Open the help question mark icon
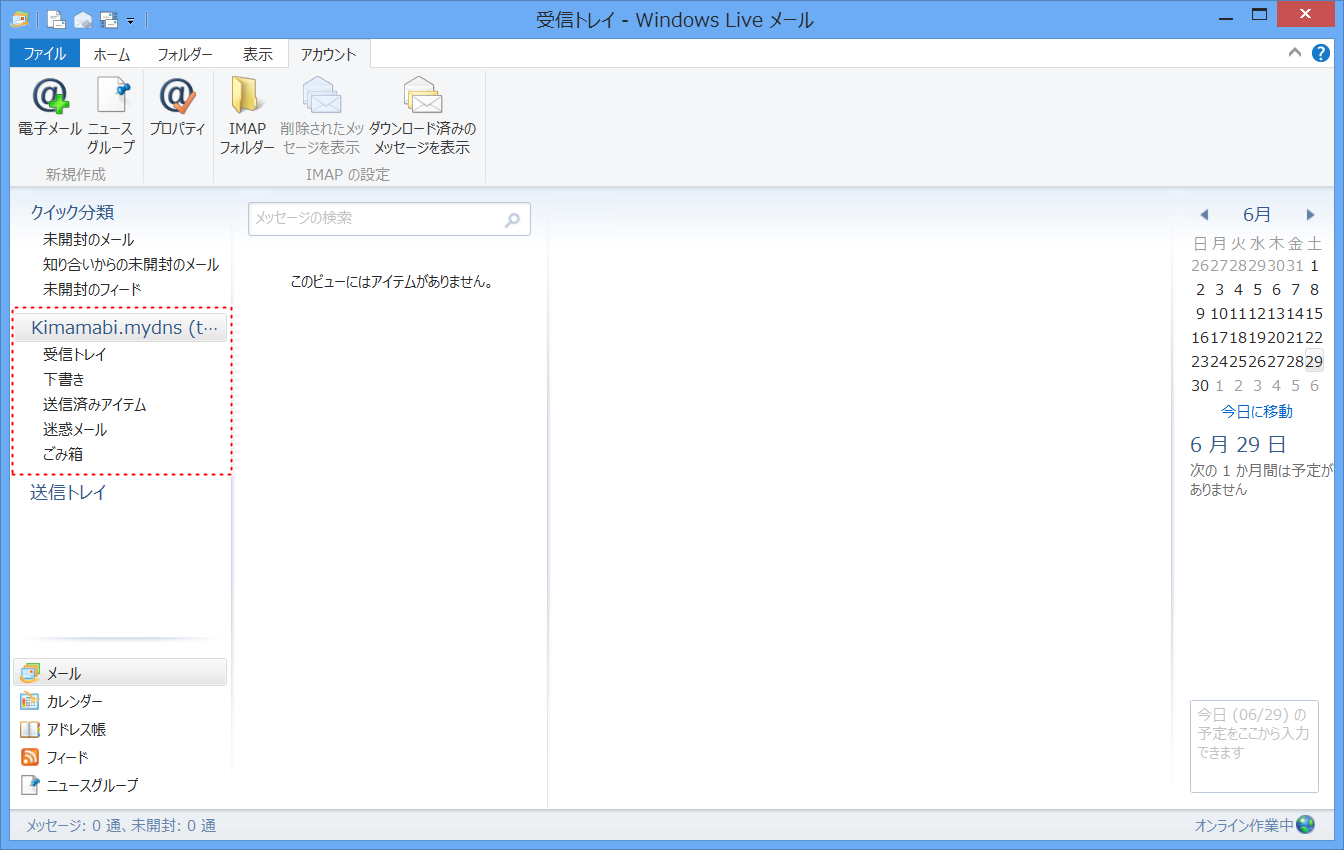1344x850 pixels. tap(1320, 53)
